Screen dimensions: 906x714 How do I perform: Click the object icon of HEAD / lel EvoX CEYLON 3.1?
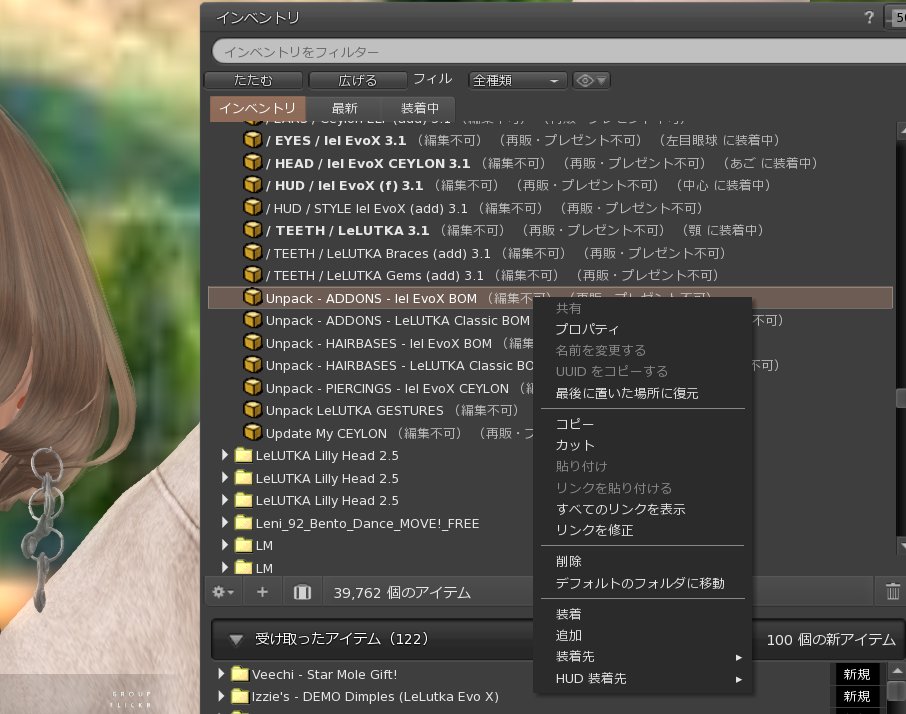[253, 162]
